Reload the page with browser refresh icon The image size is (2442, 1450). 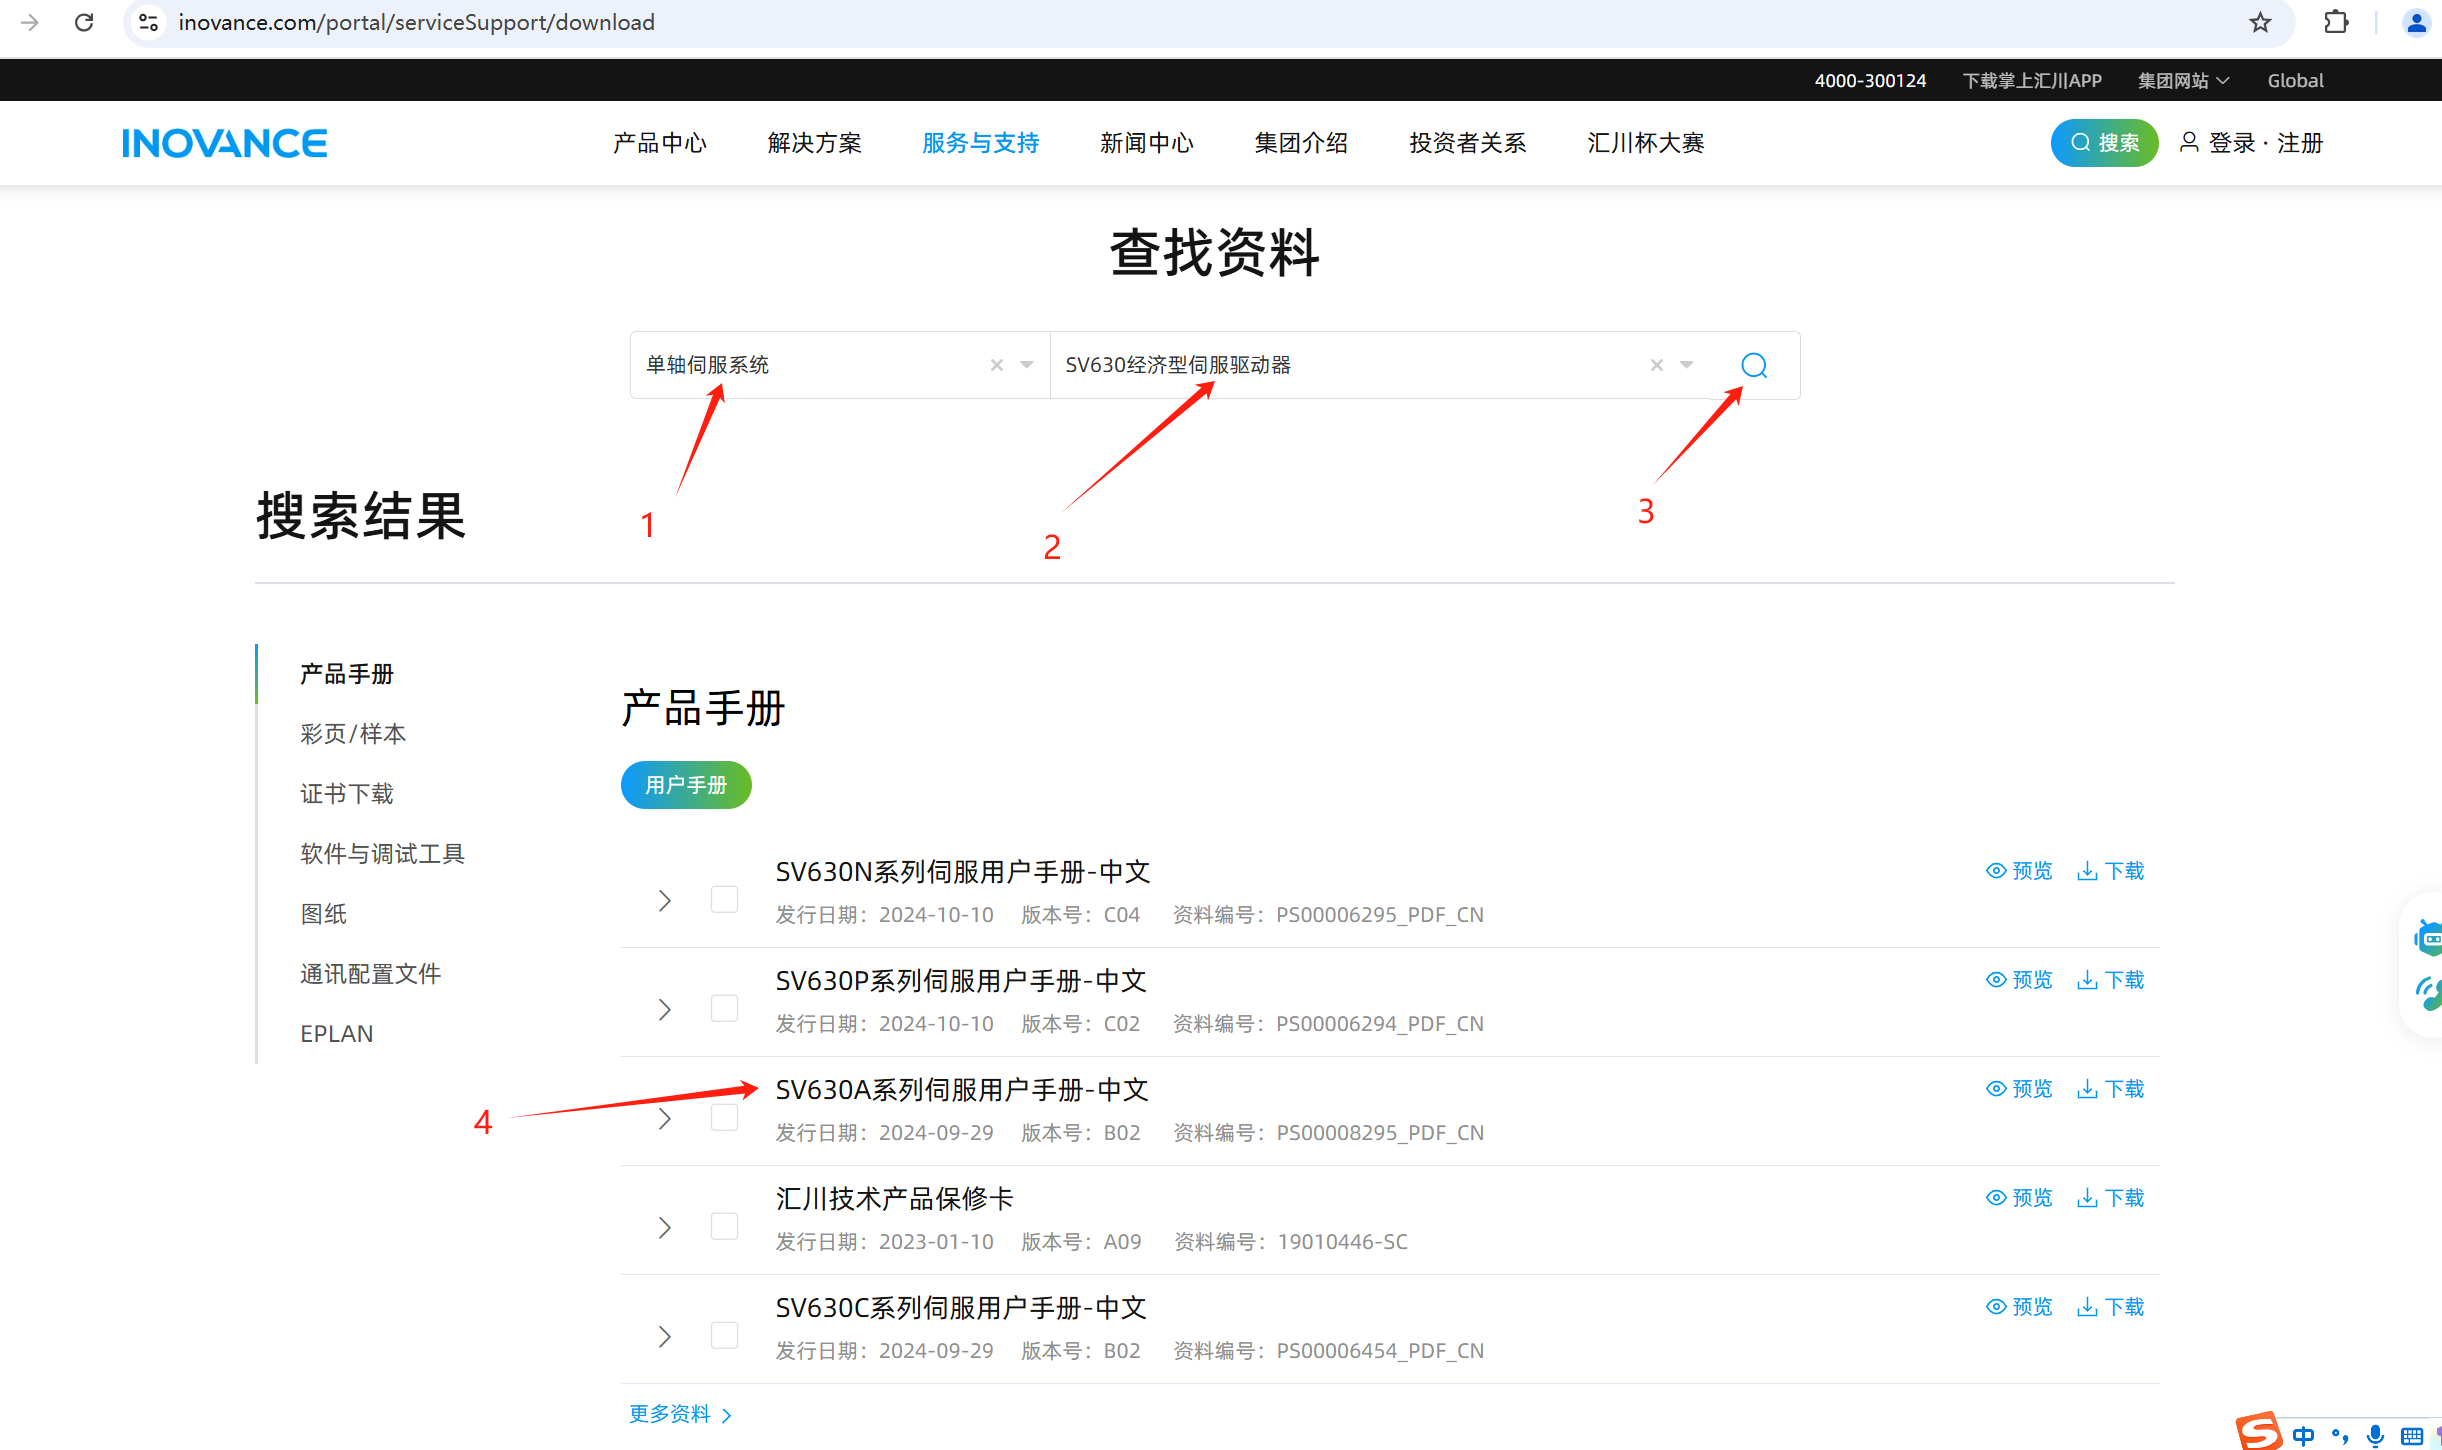84,22
